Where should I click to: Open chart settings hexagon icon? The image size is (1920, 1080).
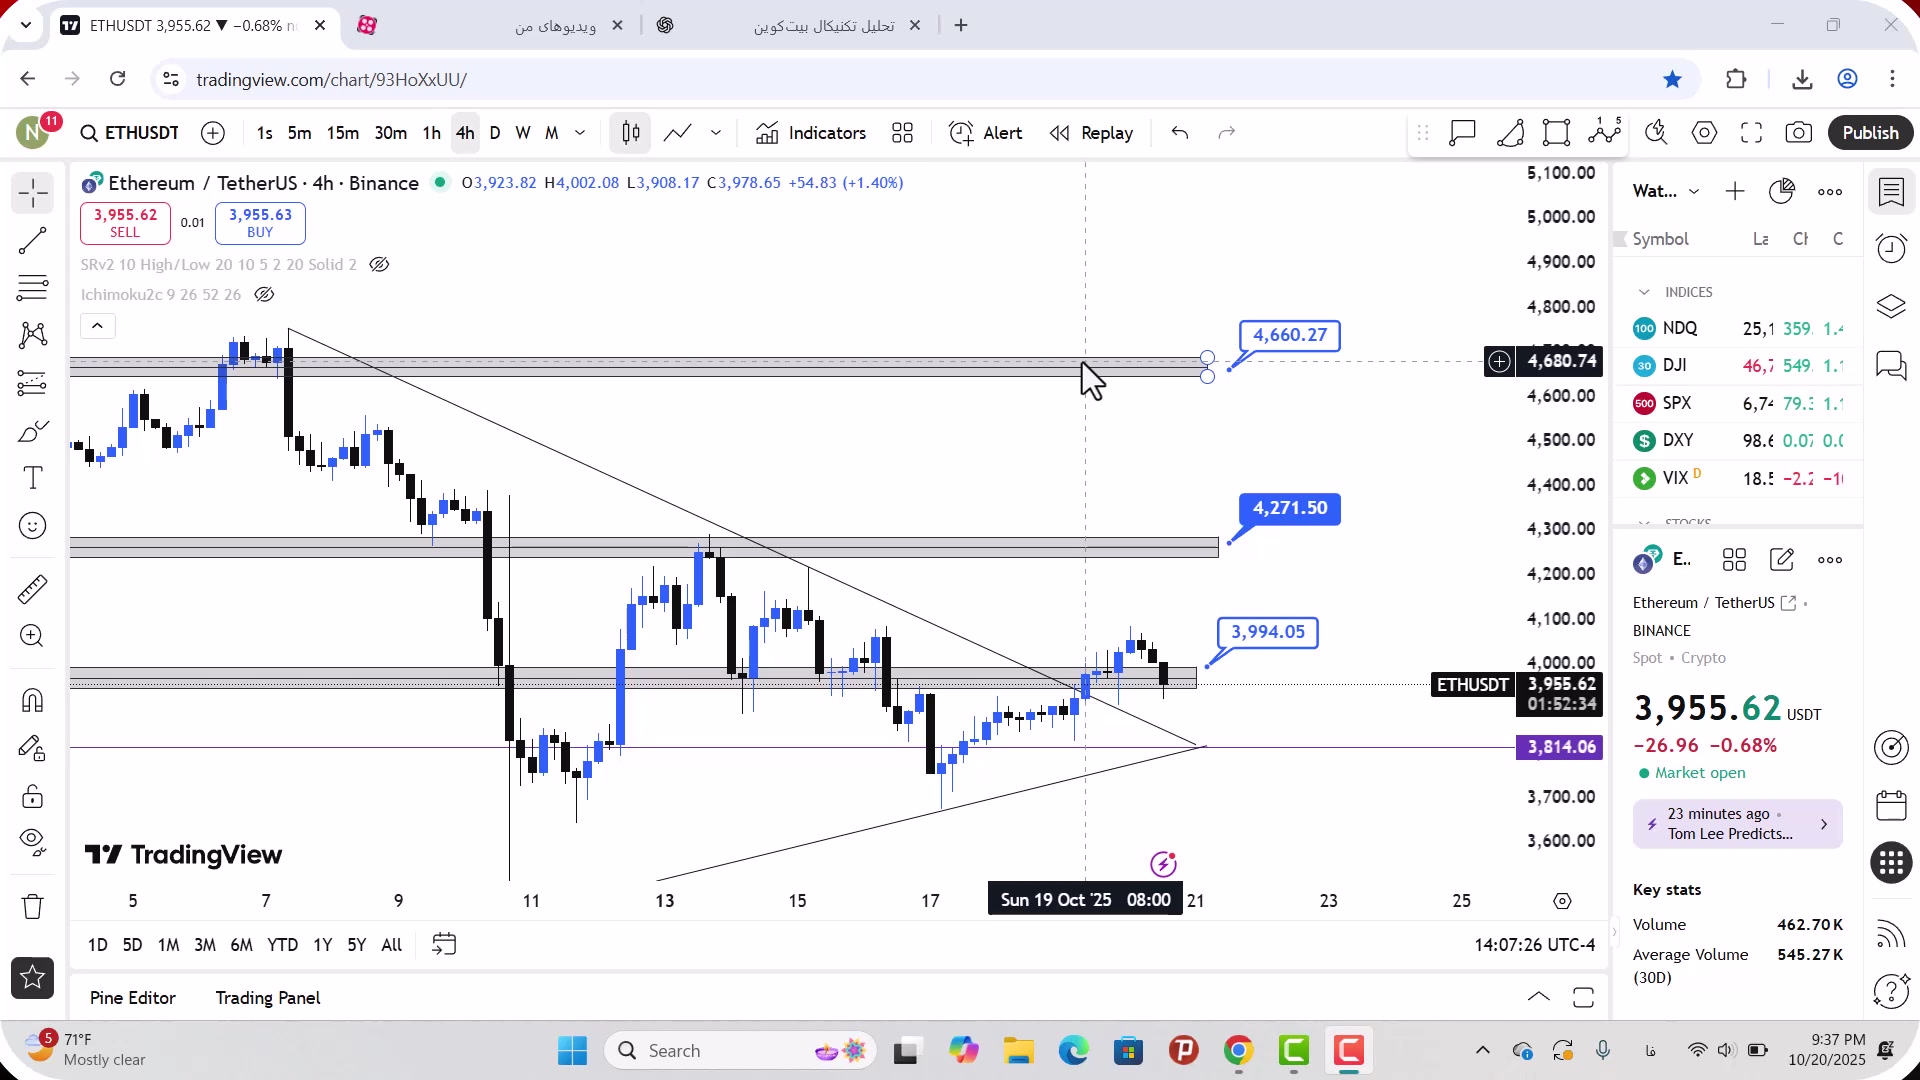[1705, 133]
